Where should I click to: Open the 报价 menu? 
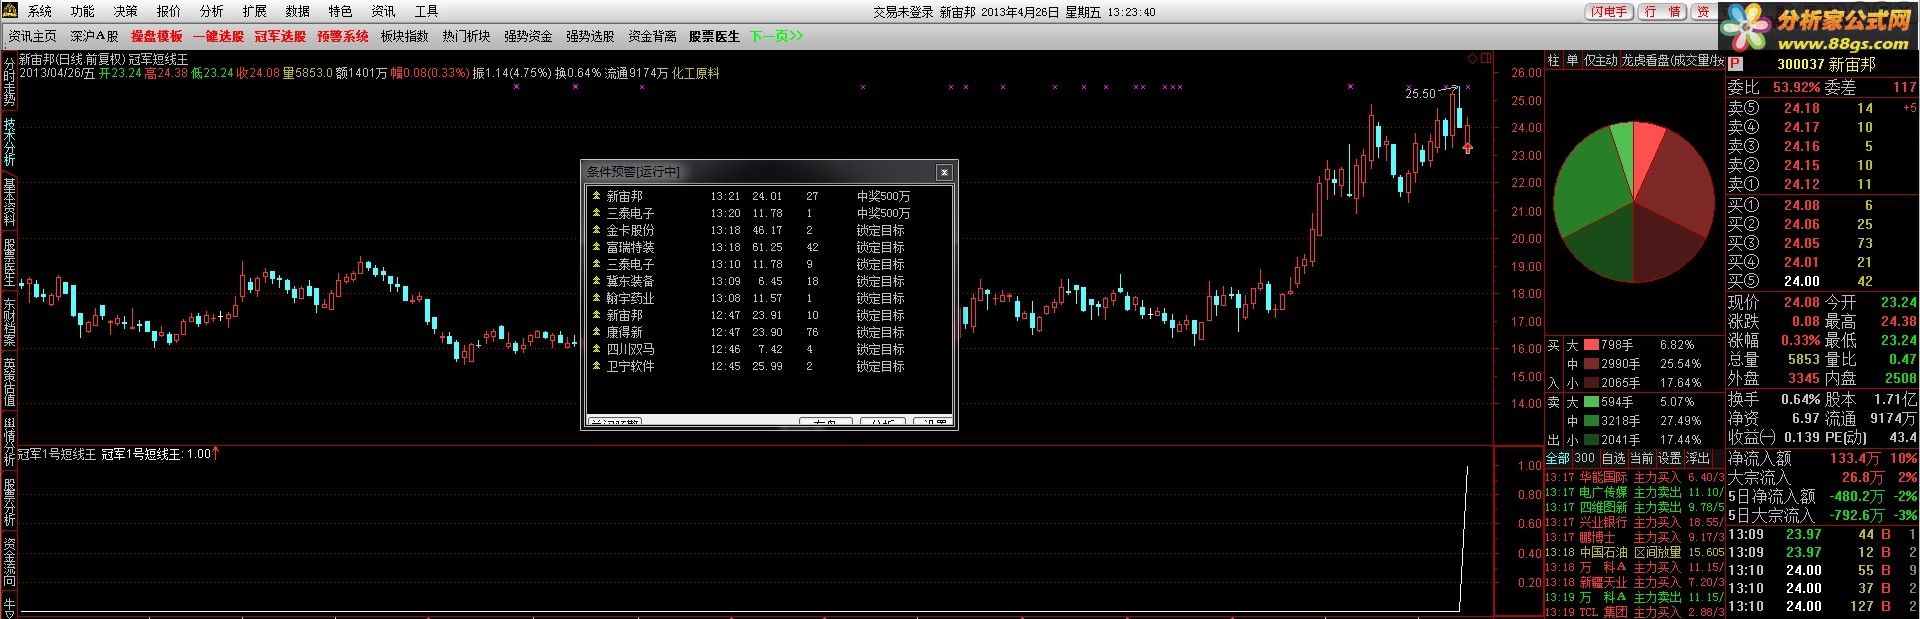(169, 12)
